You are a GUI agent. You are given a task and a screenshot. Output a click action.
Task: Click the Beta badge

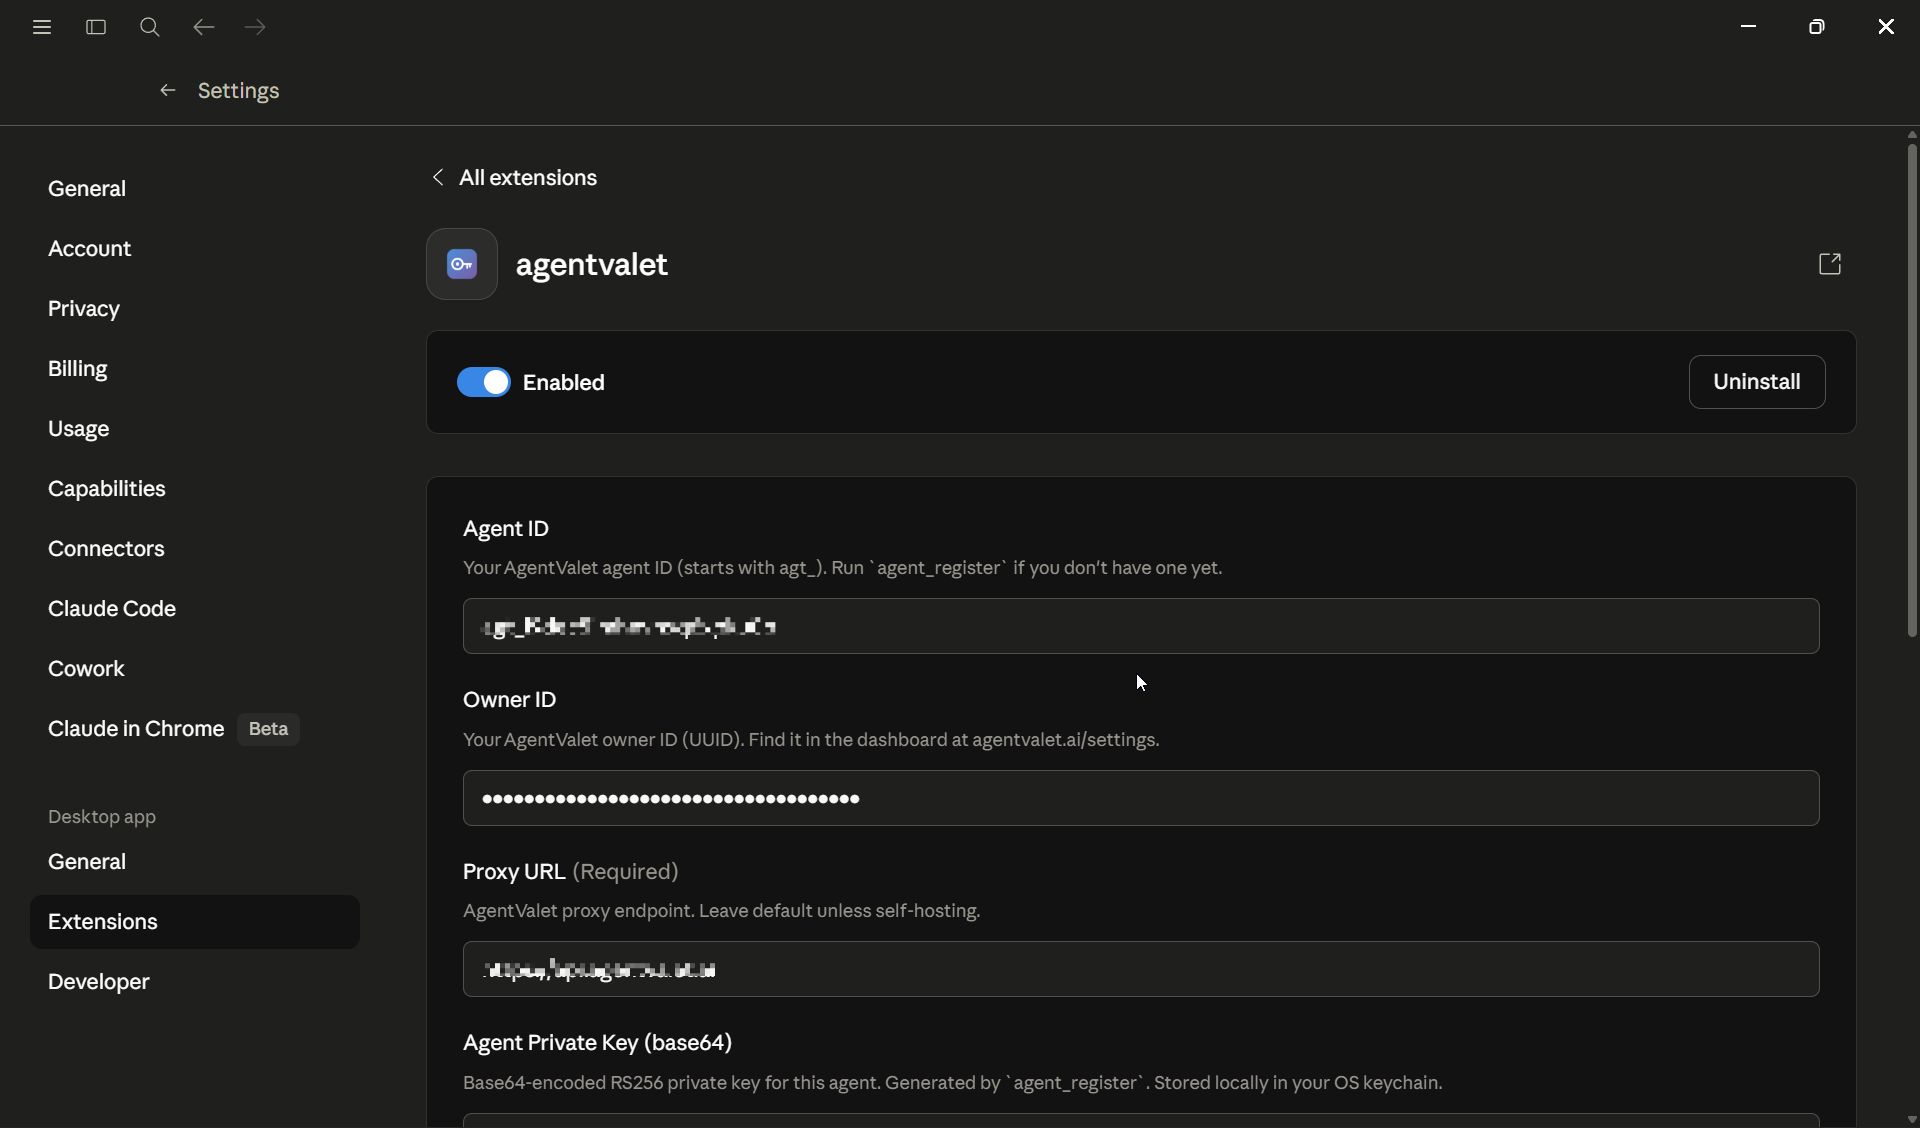click(x=268, y=729)
